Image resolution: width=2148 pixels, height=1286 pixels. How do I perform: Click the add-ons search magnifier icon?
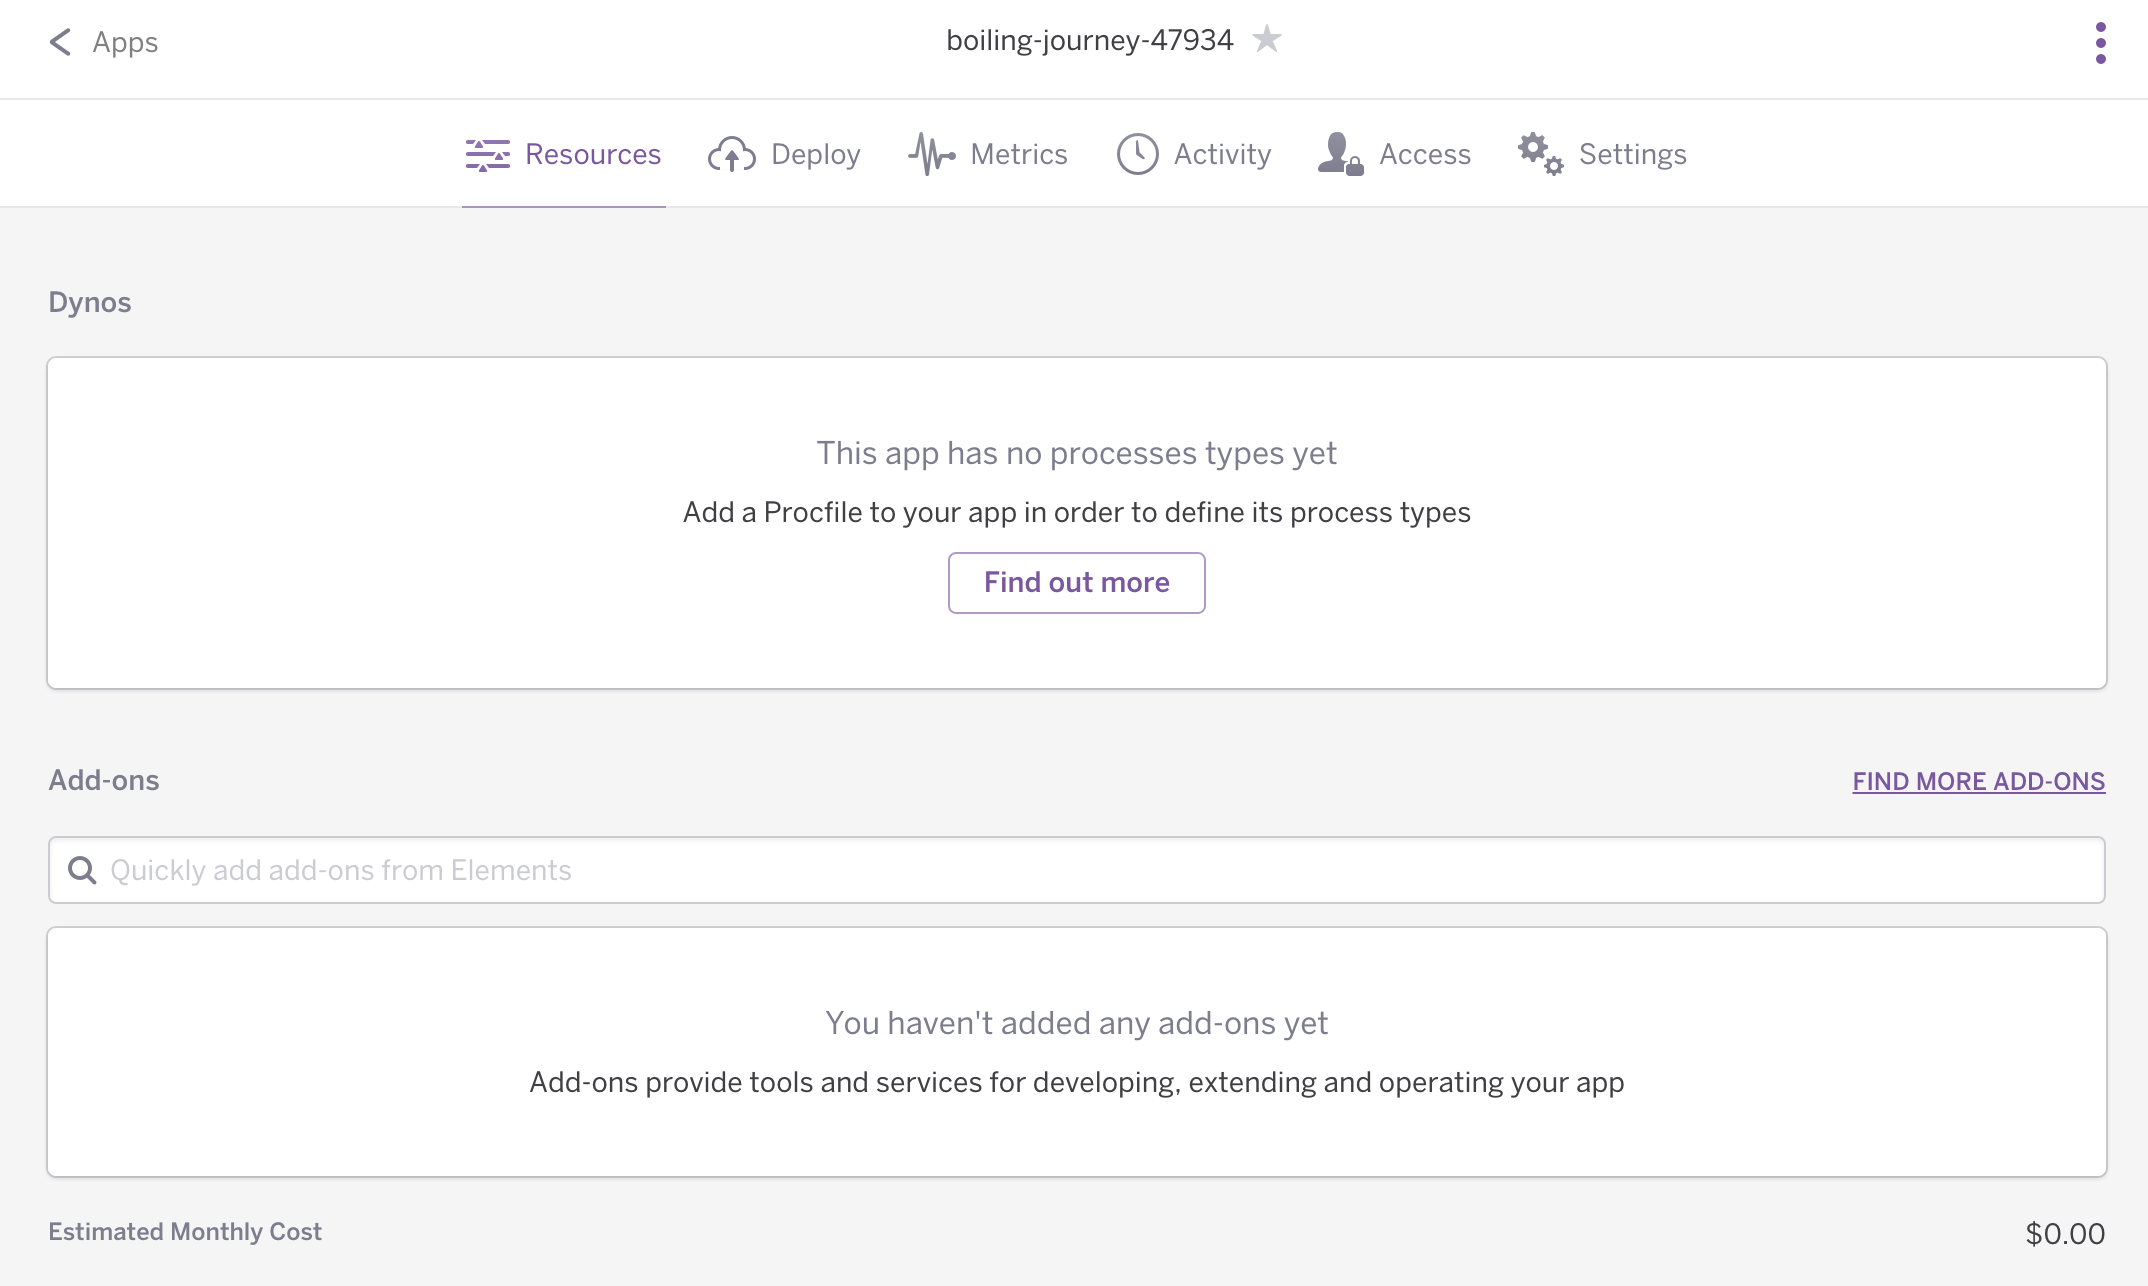click(x=82, y=870)
